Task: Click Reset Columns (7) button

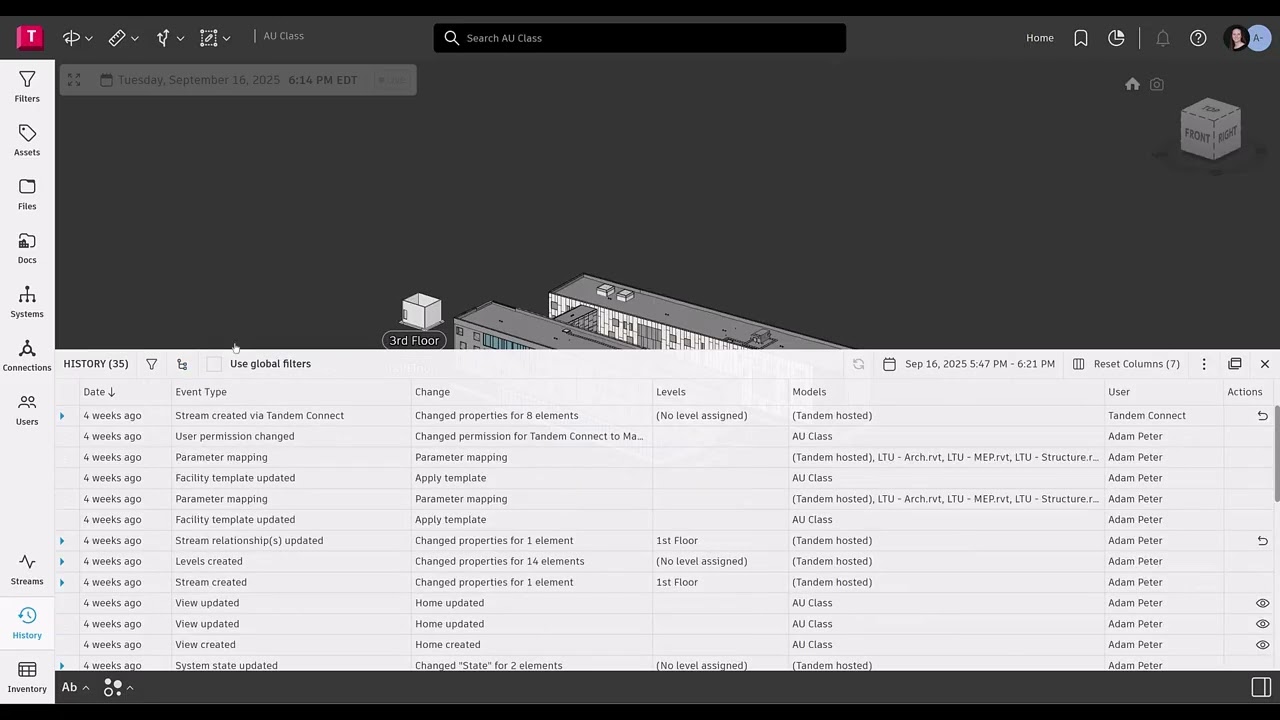Action: coord(1126,364)
